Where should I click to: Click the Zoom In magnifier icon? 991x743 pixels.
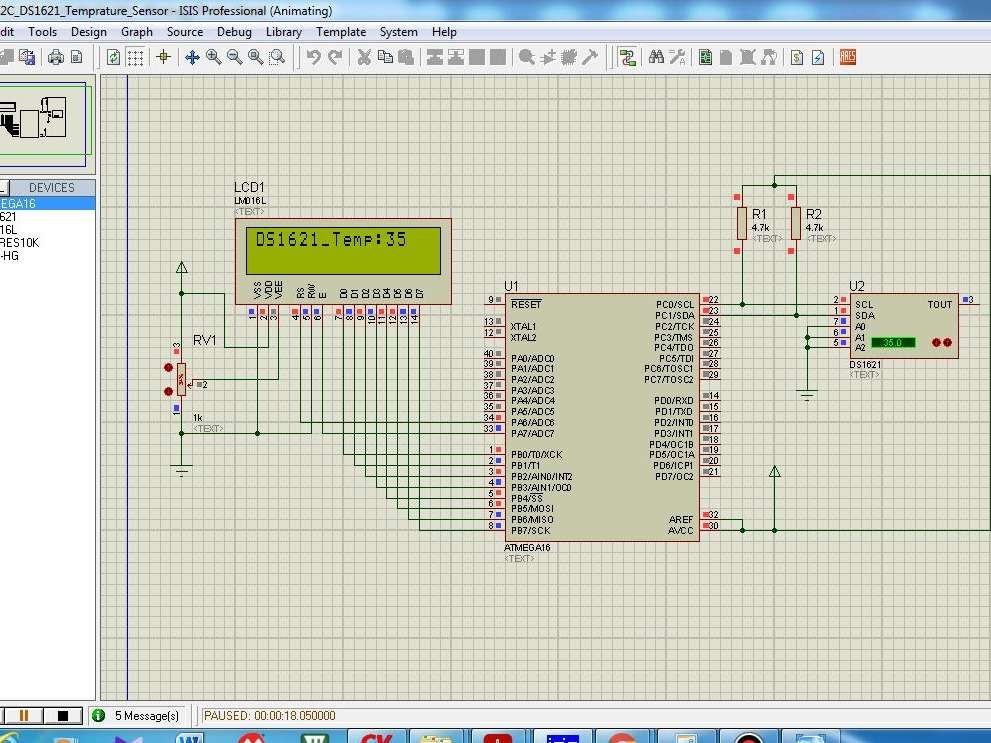[x=214, y=57]
